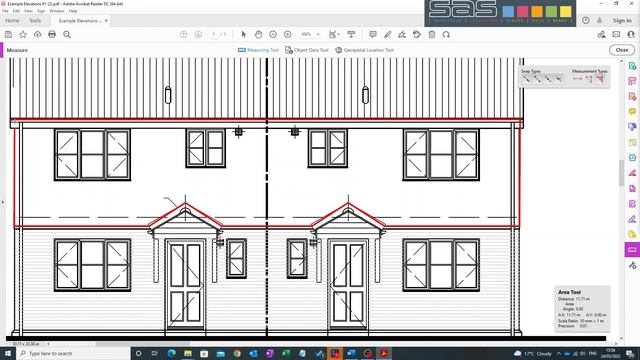Toggle third Snap Types option
640x360 pixels.
pyautogui.click(x=548, y=79)
